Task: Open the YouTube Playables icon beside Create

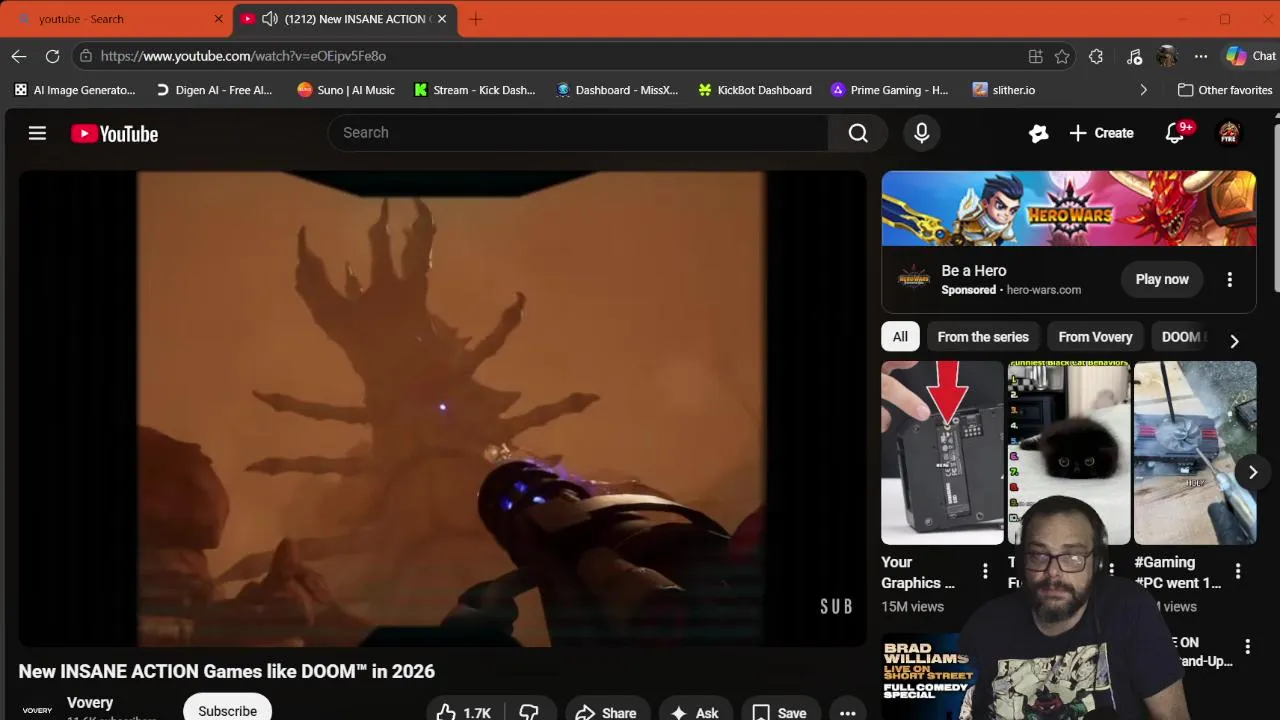Action: 1038,133
